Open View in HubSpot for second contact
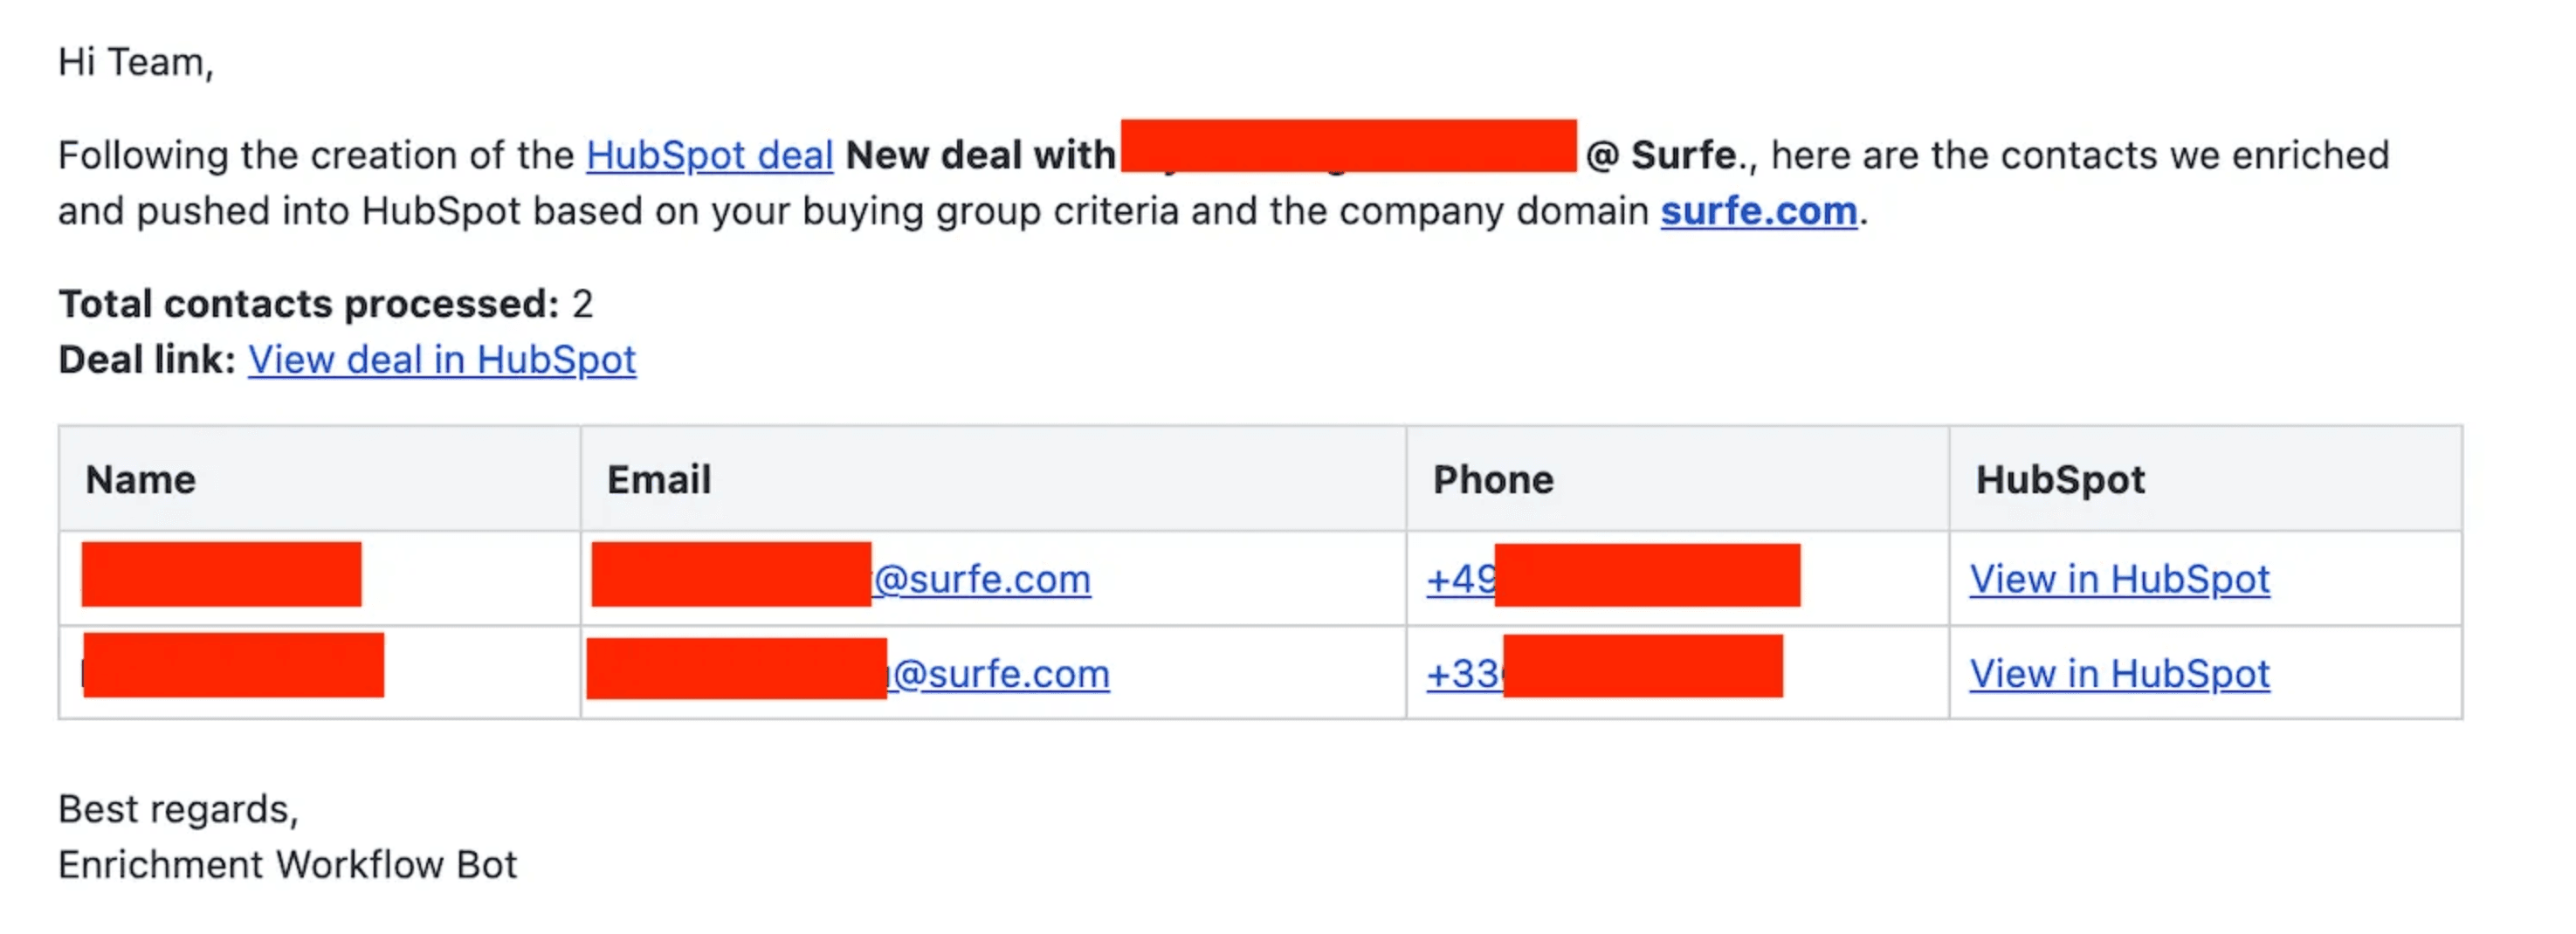Screen dimensions: 2576x934 coord(2119,673)
